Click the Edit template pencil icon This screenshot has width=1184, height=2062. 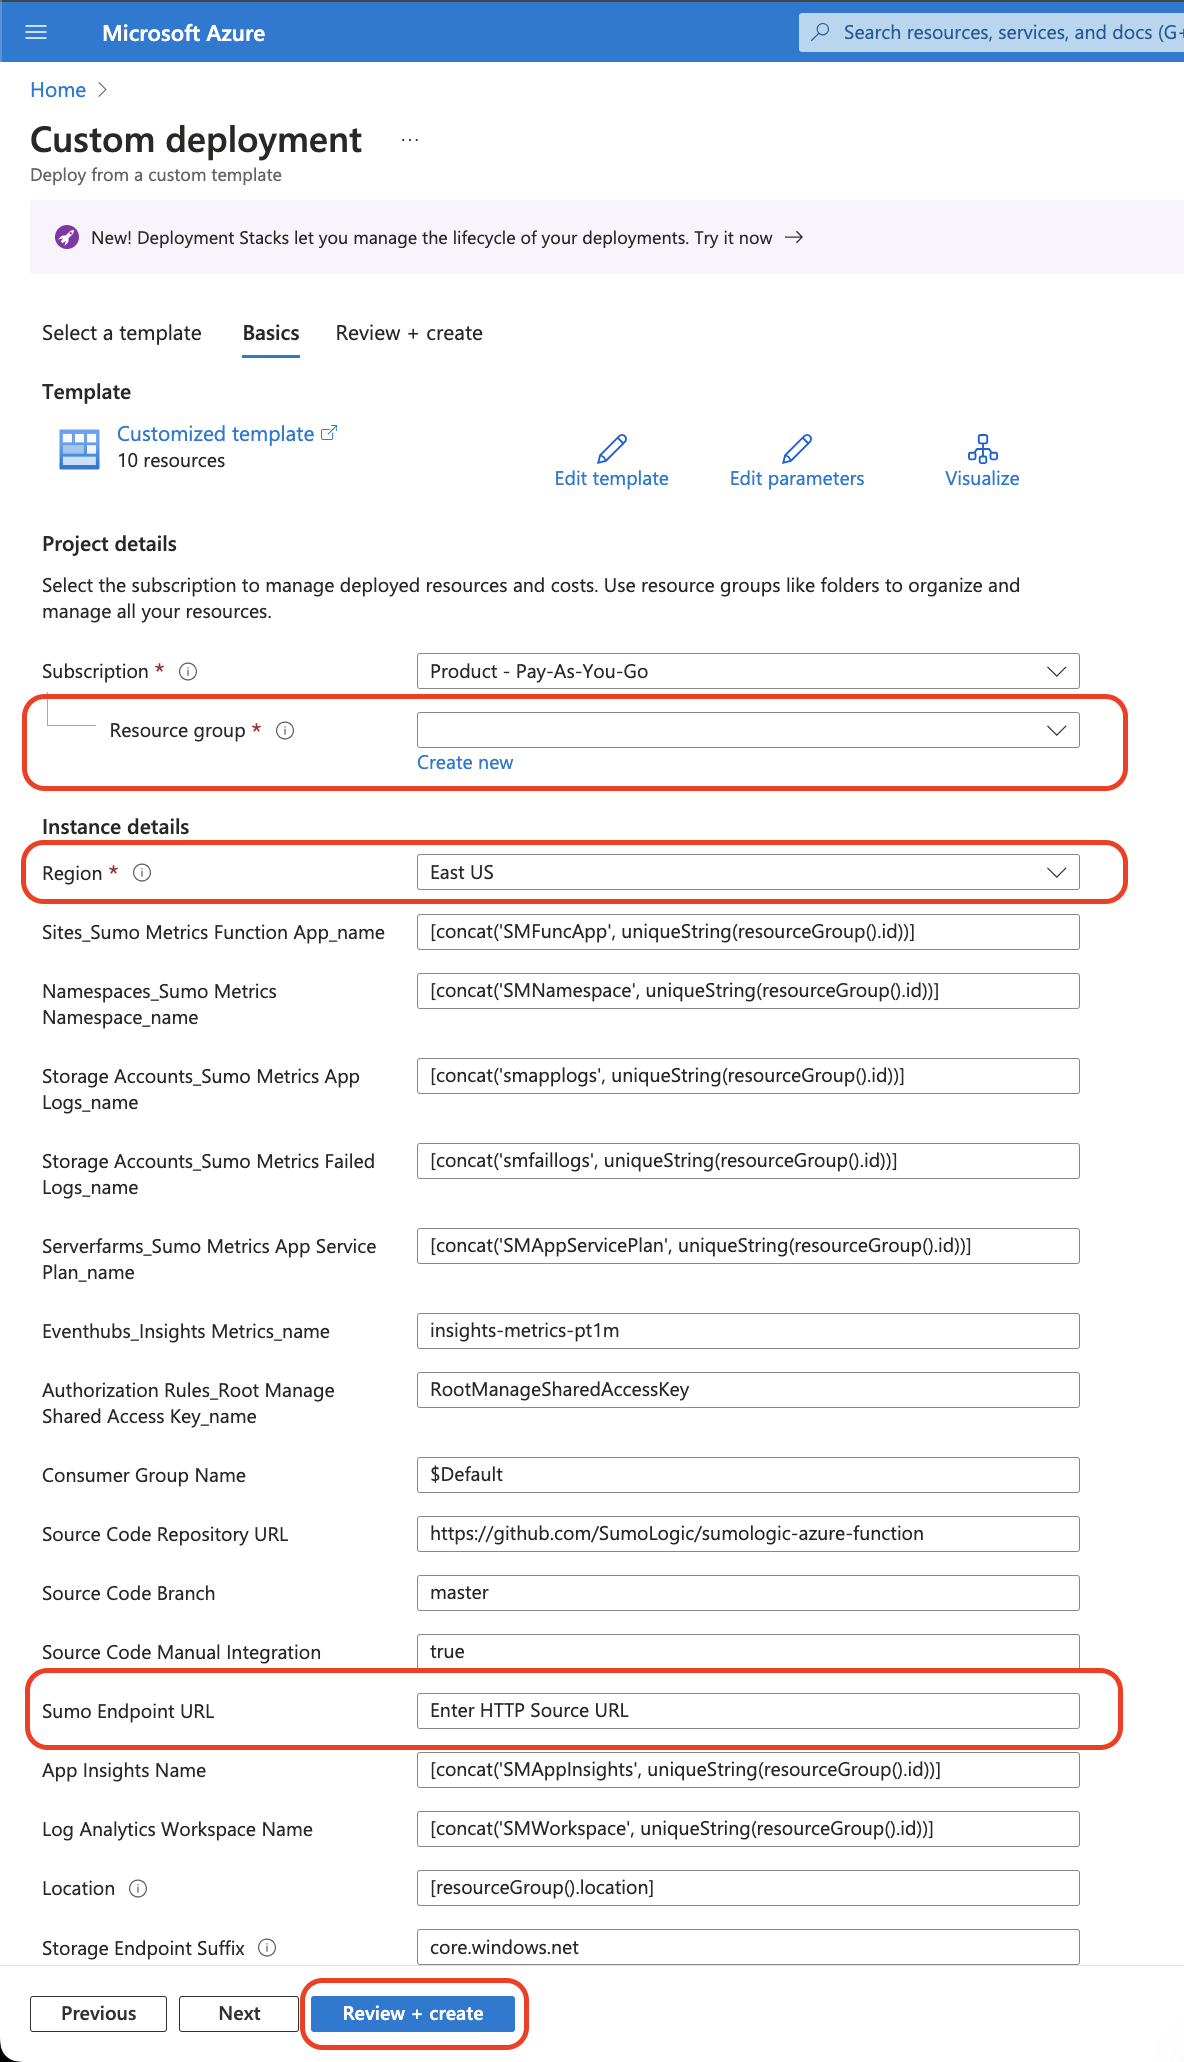coord(611,449)
